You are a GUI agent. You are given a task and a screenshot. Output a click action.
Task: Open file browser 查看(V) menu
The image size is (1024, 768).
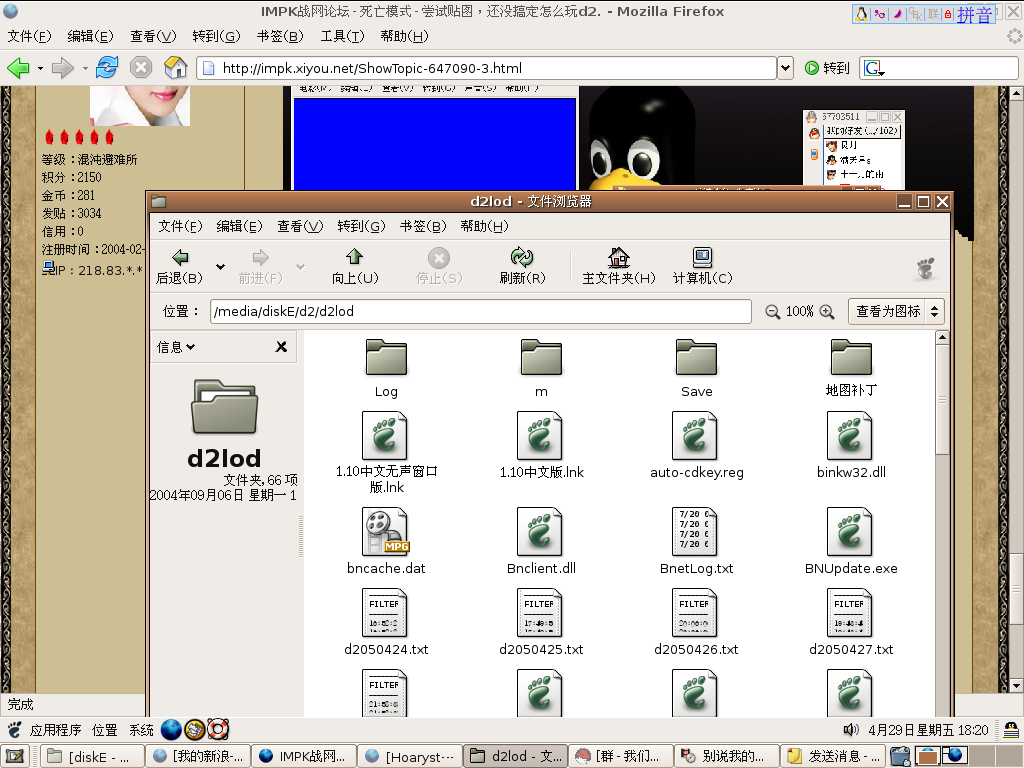click(x=300, y=226)
